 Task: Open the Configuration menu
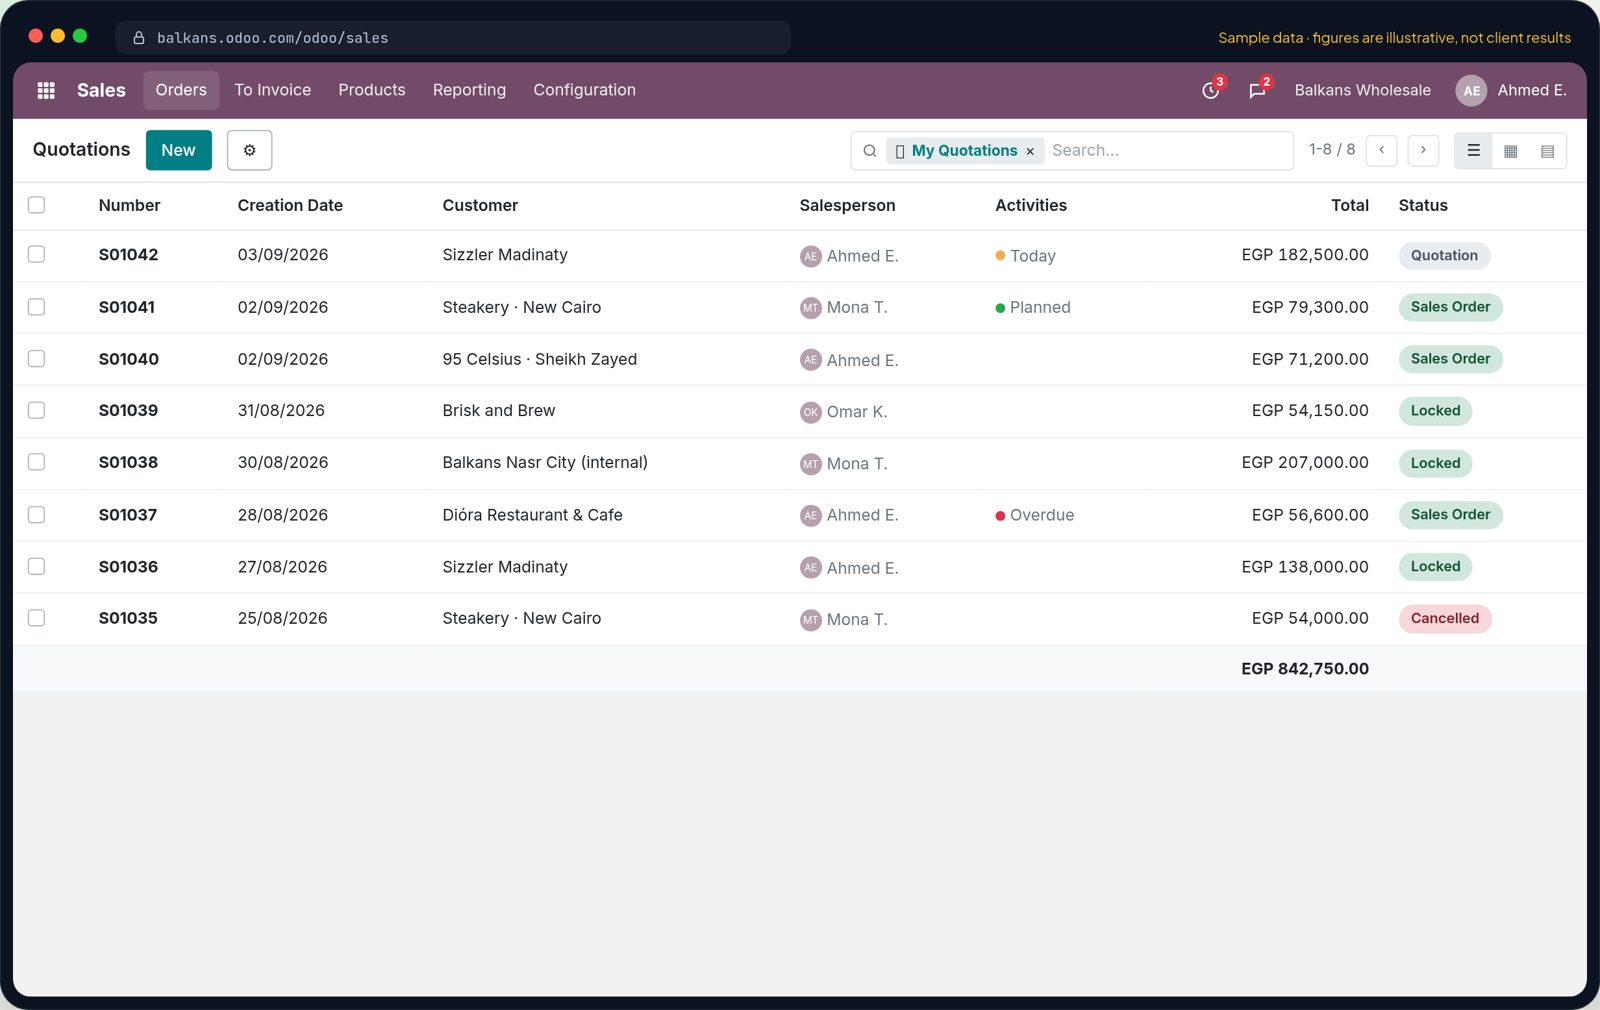tap(584, 90)
